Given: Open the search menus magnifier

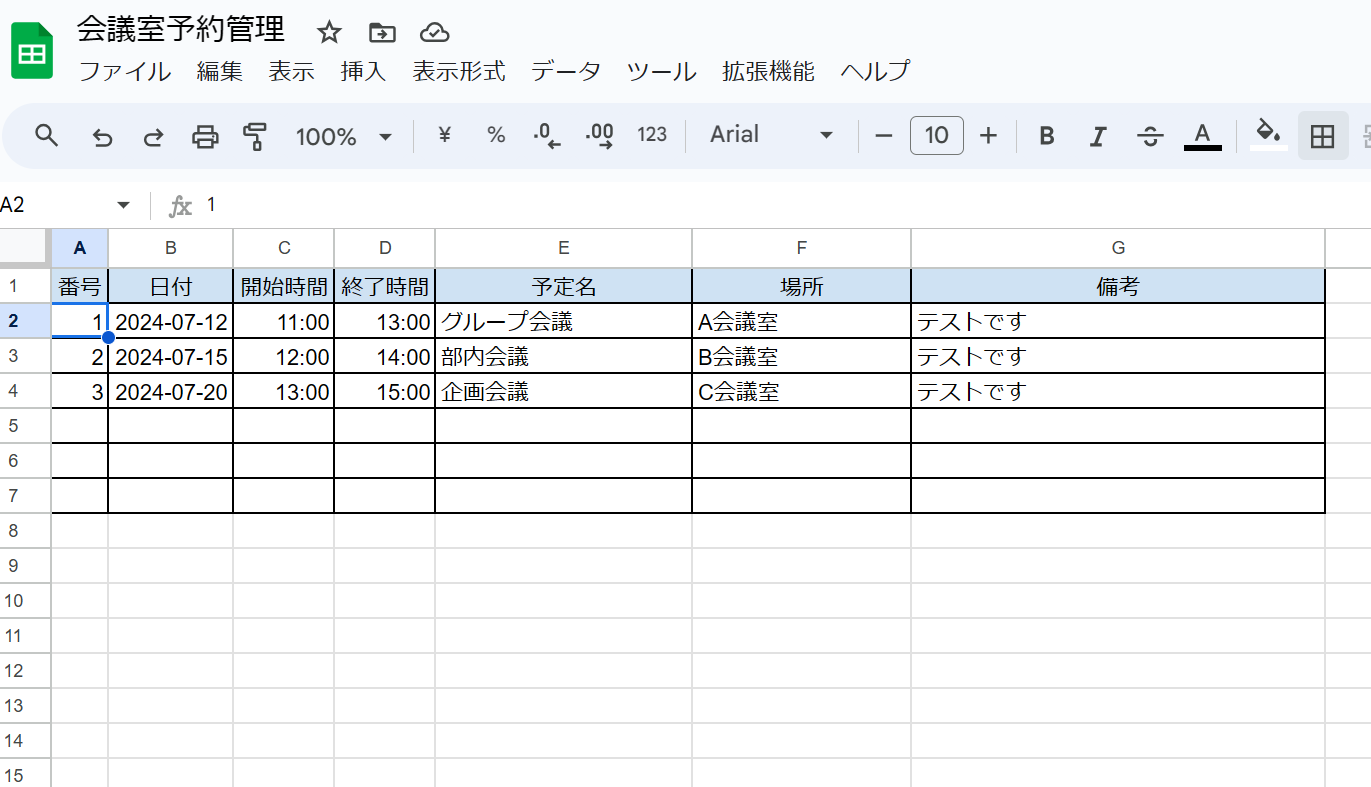Looking at the screenshot, I should pyautogui.click(x=46, y=136).
